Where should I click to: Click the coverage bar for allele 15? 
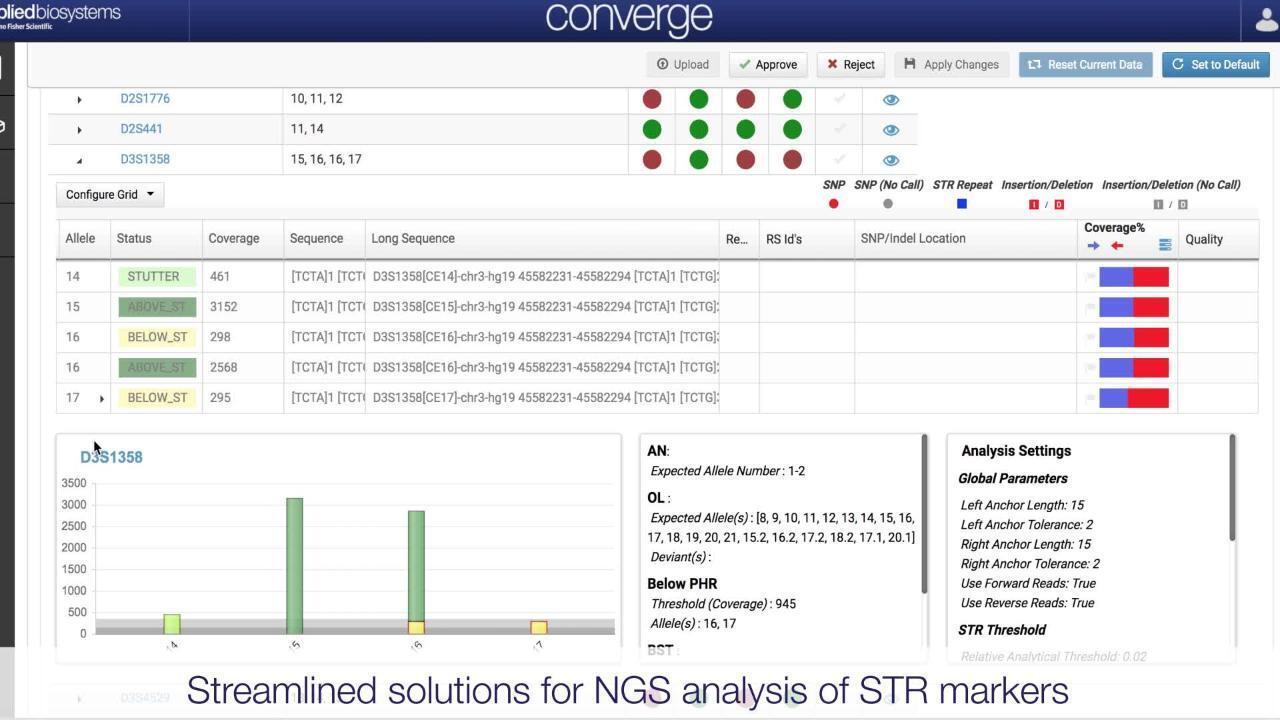1134,307
